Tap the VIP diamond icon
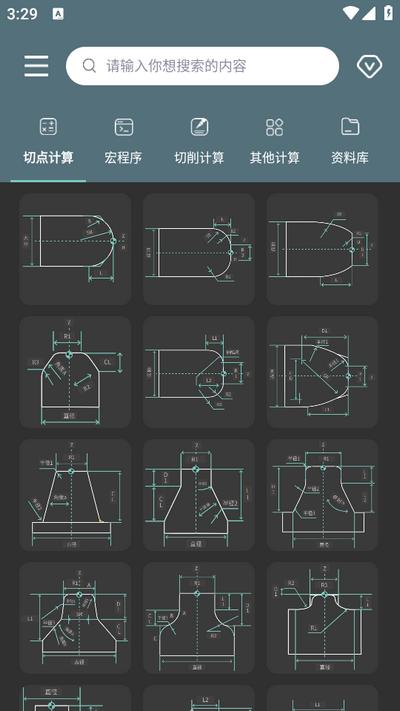 click(x=369, y=66)
